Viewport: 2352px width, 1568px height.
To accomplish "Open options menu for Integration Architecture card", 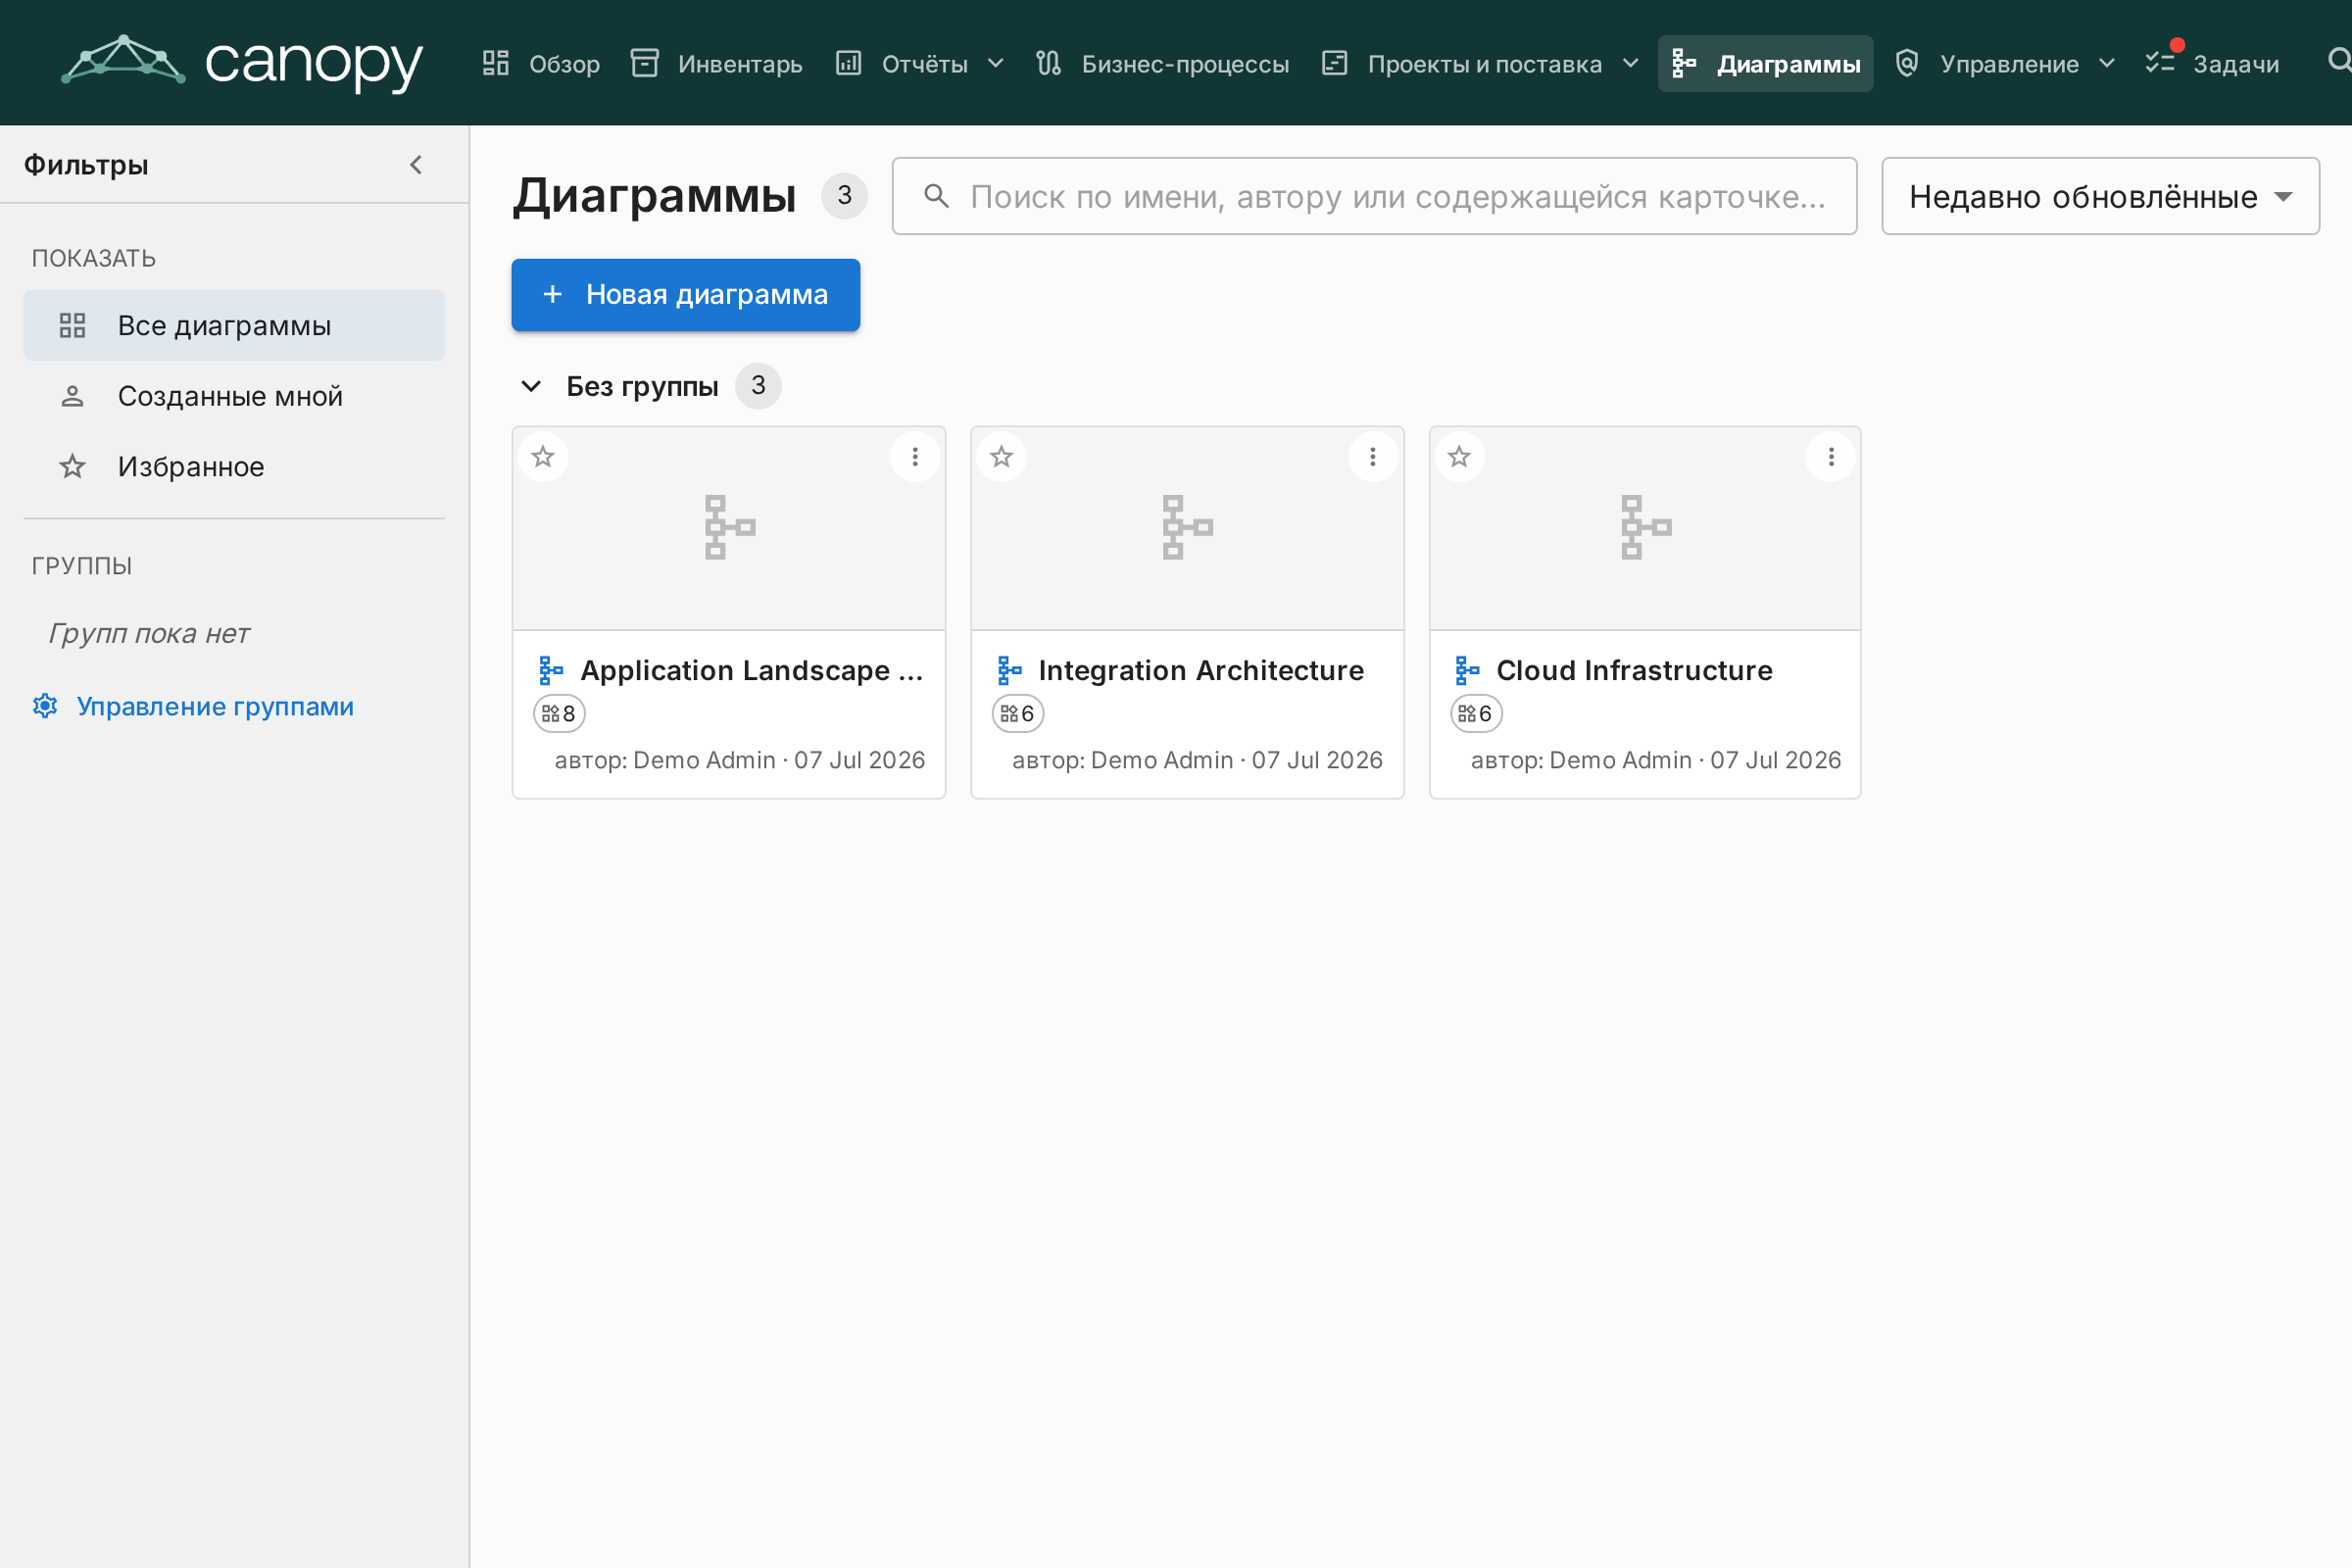I will pyautogui.click(x=1373, y=457).
